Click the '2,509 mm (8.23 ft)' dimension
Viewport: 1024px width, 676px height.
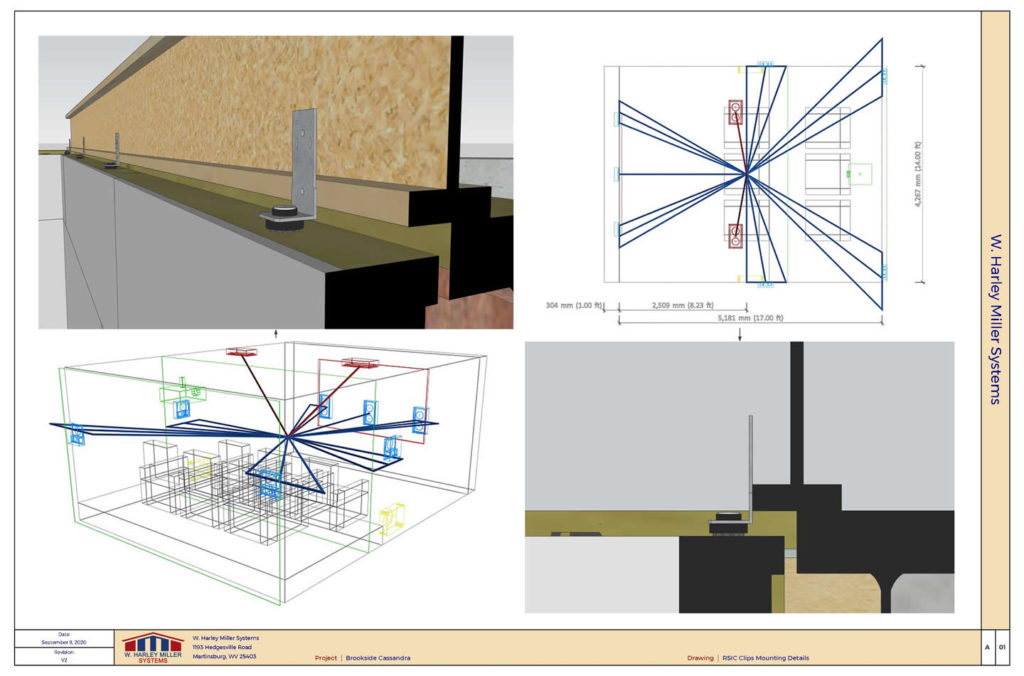pyautogui.click(x=682, y=305)
